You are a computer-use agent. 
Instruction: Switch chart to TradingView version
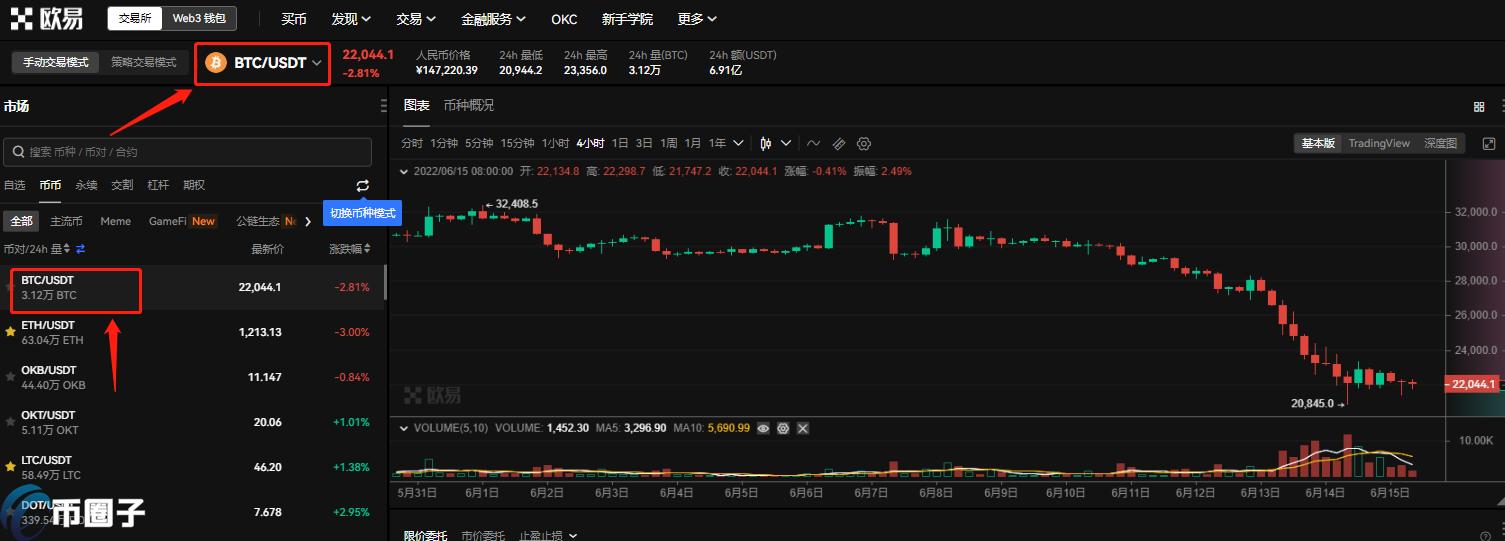coord(1378,143)
